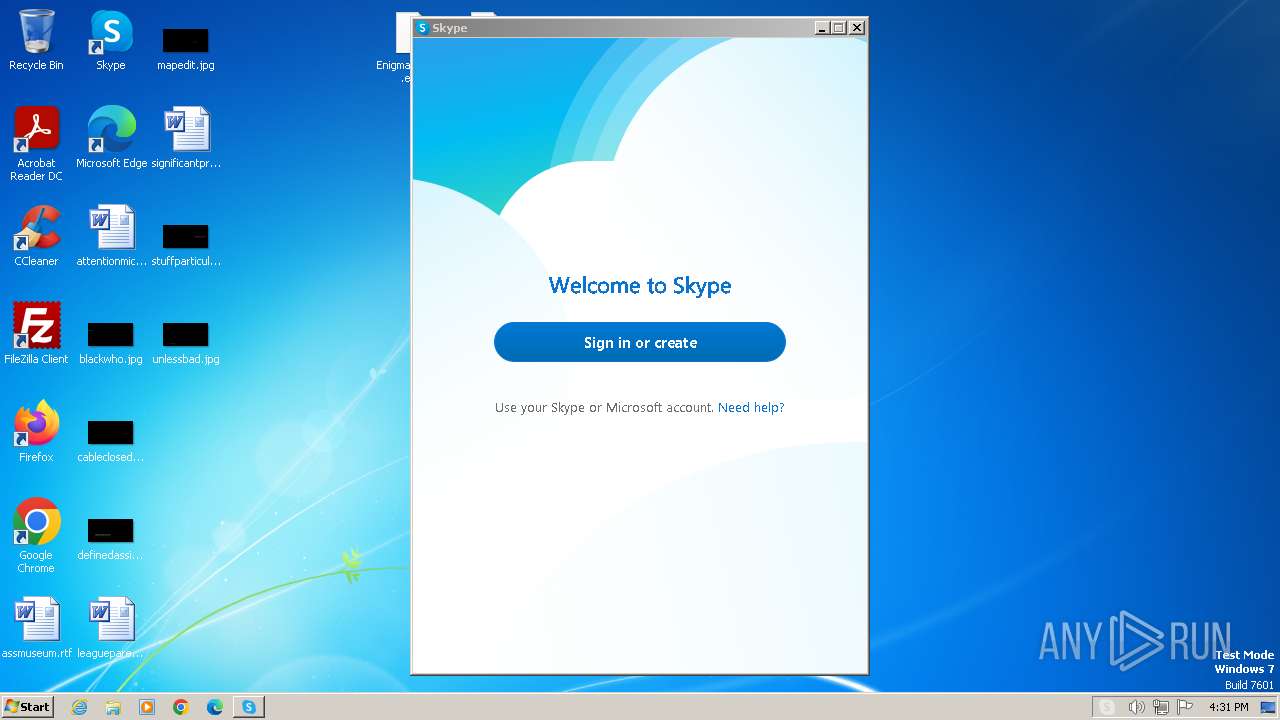Click the Sign in or create button
The width and height of the screenshot is (1280, 720).
(640, 342)
